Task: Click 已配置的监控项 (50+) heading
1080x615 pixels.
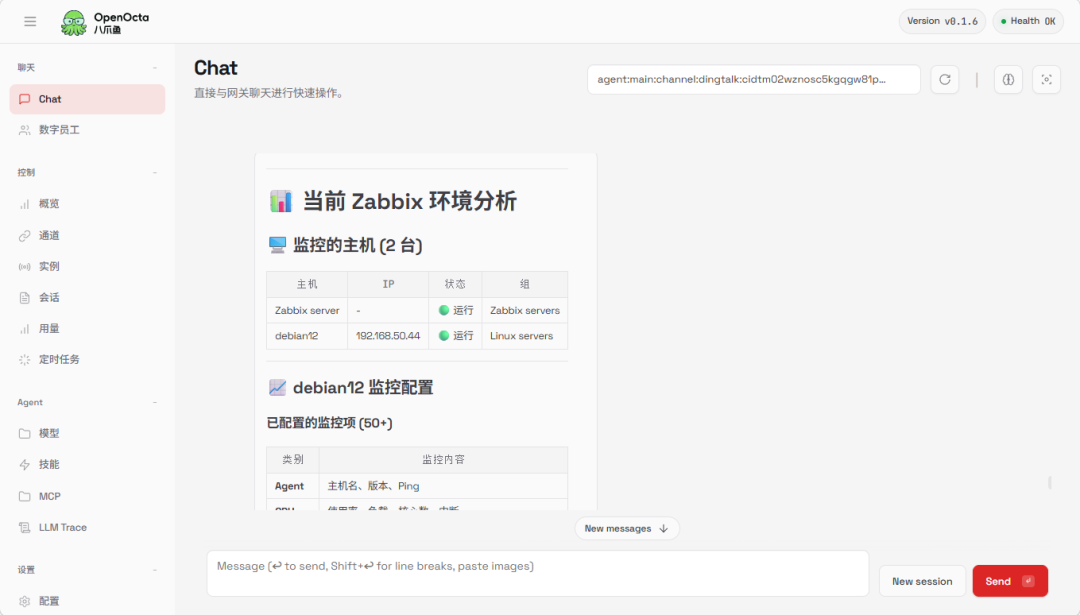Action: tap(329, 423)
